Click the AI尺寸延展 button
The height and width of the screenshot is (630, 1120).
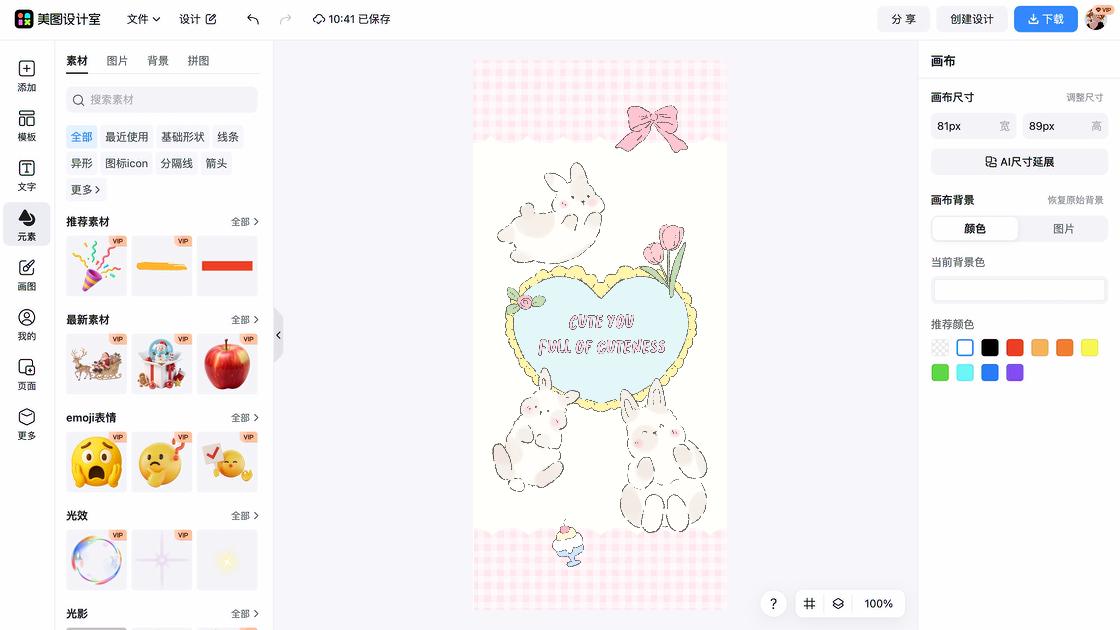point(1019,162)
